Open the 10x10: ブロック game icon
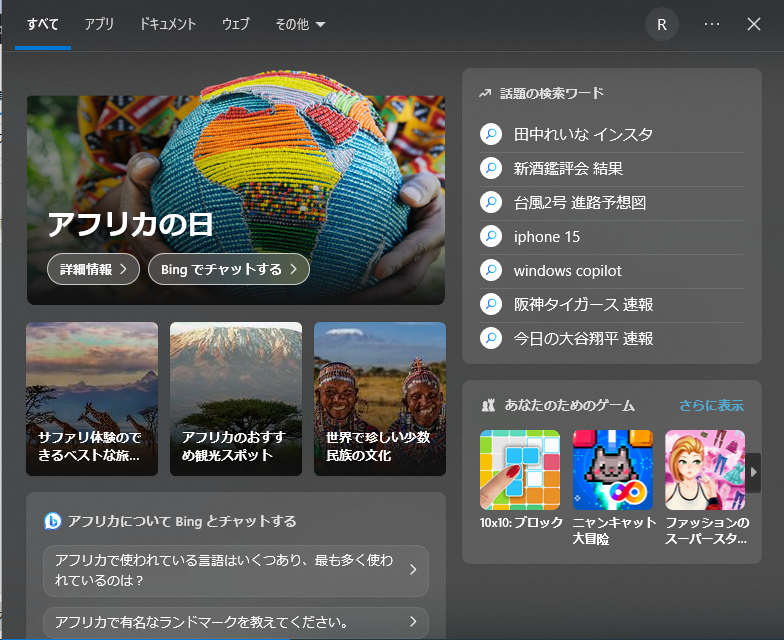 click(520, 470)
